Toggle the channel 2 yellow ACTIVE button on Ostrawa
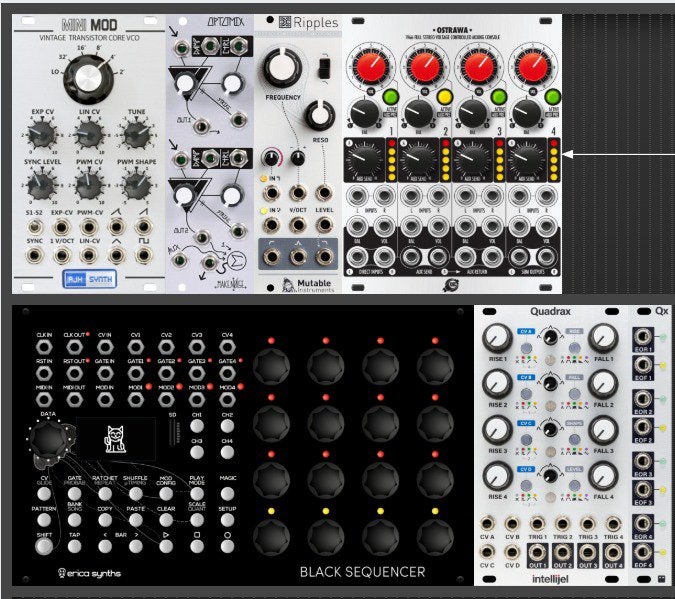Screen dimensions: 675x599 (445, 96)
